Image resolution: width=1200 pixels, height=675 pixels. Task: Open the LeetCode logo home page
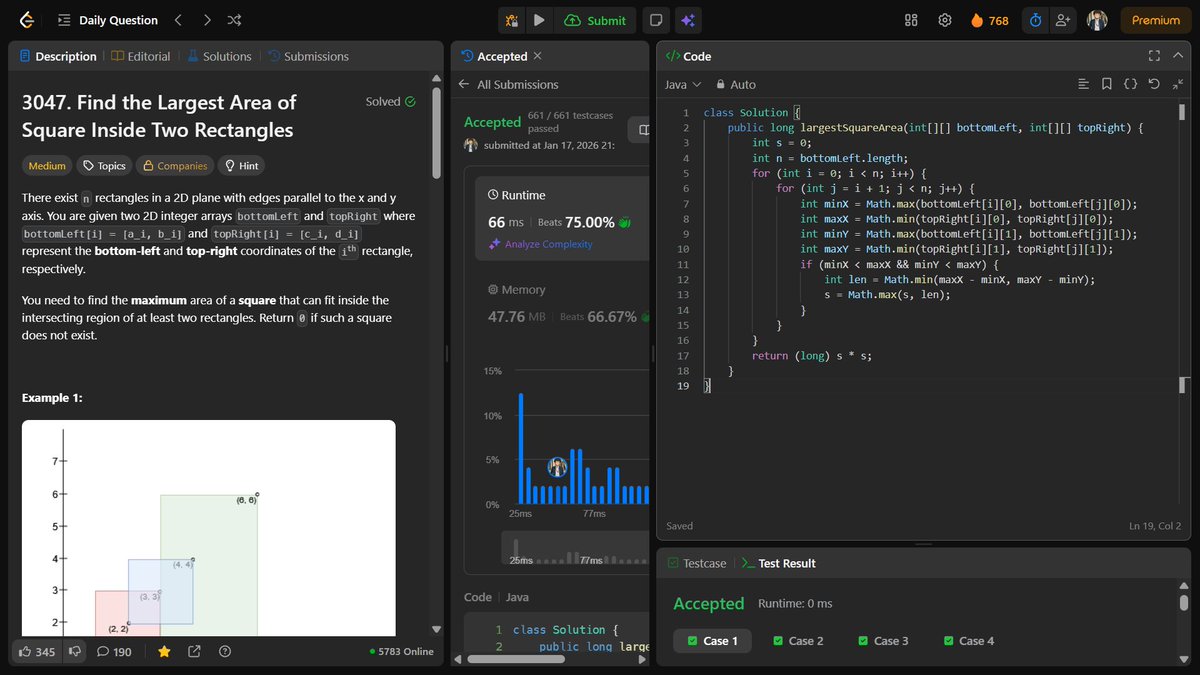click(x=26, y=20)
